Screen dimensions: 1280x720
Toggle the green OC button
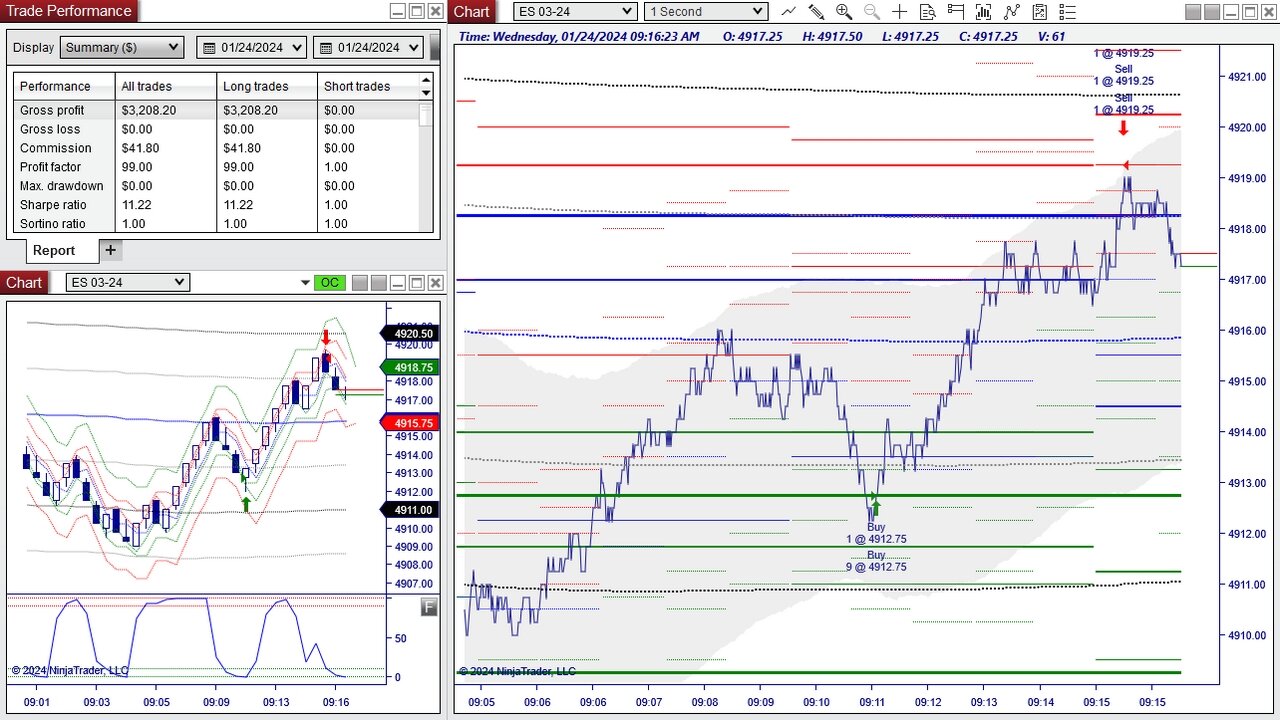click(328, 283)
